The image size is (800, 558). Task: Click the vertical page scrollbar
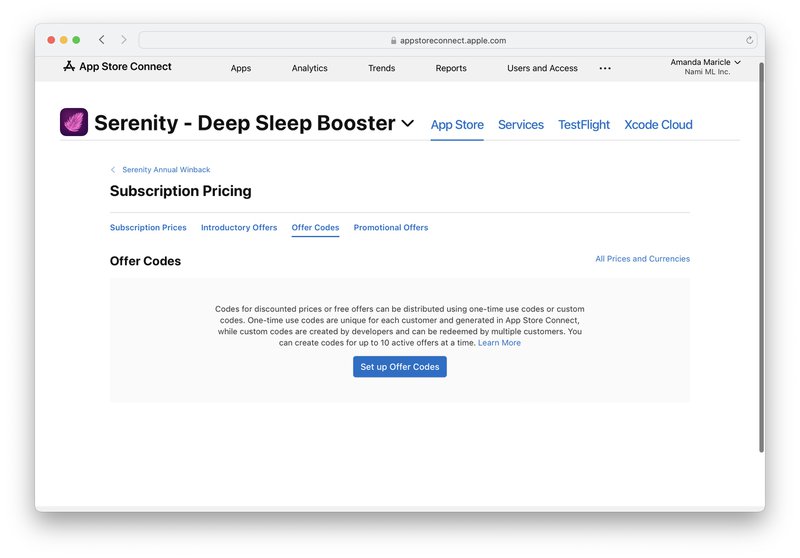[x=761, y=258]
